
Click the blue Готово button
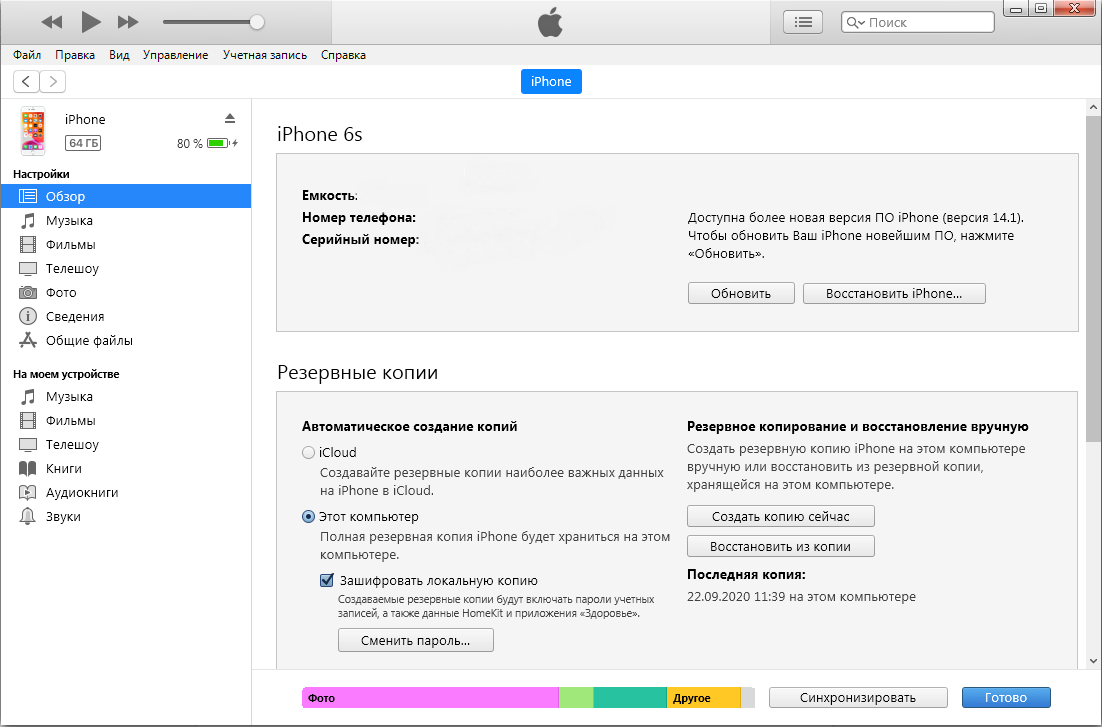click(1006, 697)
